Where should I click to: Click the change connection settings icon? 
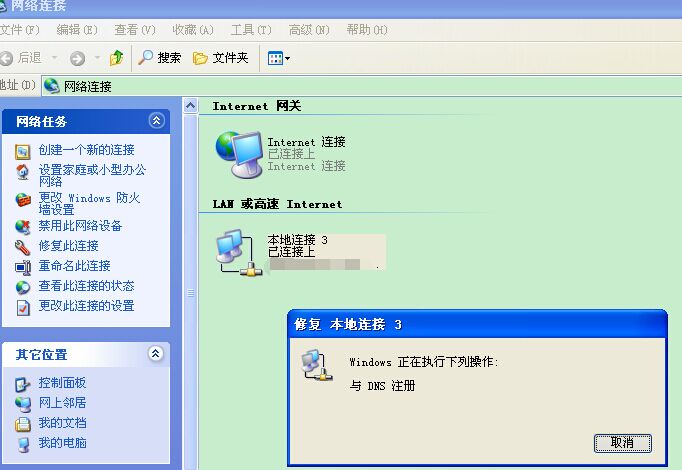23,307
